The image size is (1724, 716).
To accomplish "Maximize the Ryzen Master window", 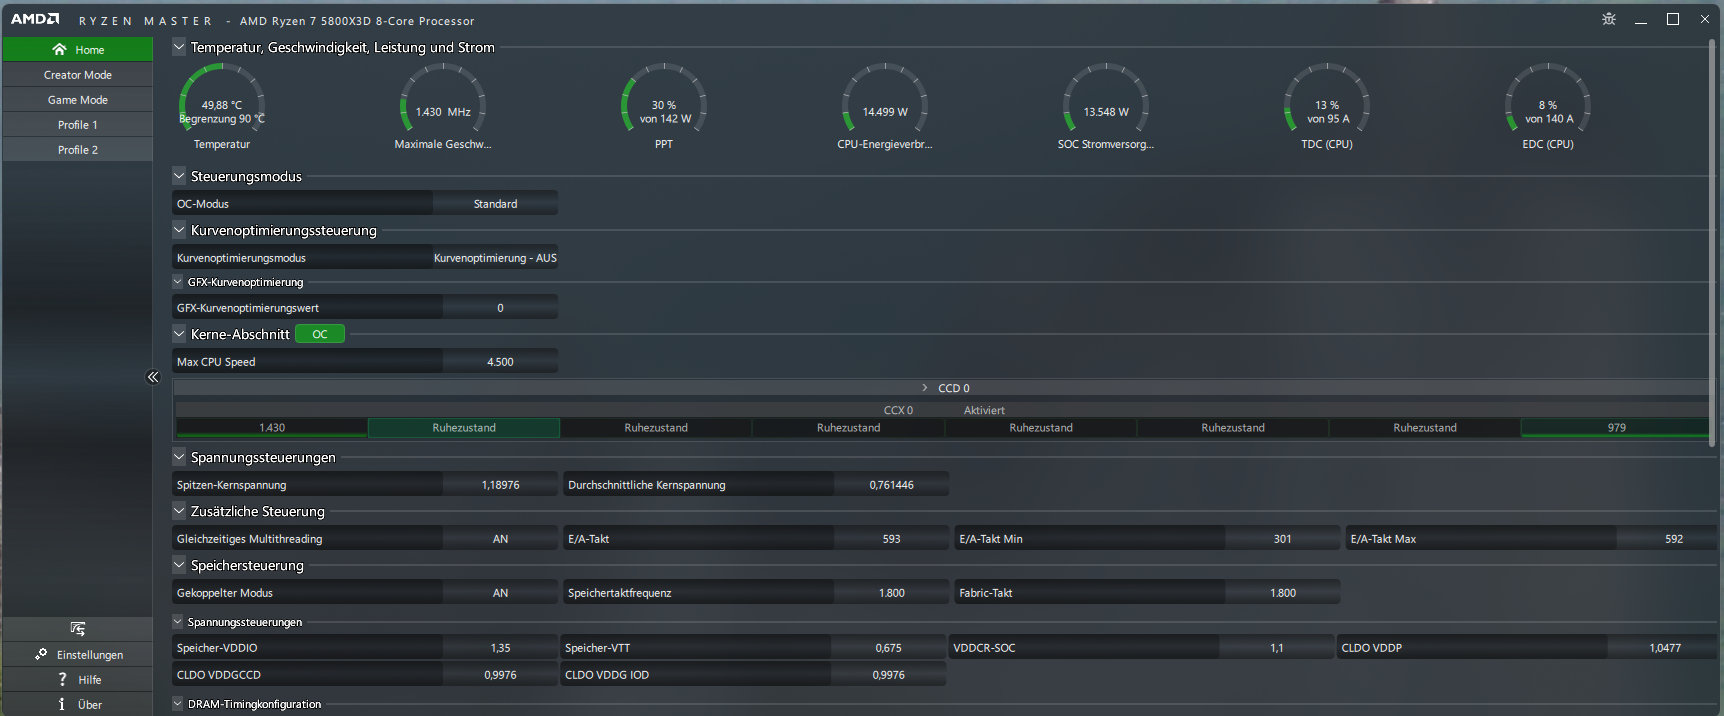I will point(1673,19).
